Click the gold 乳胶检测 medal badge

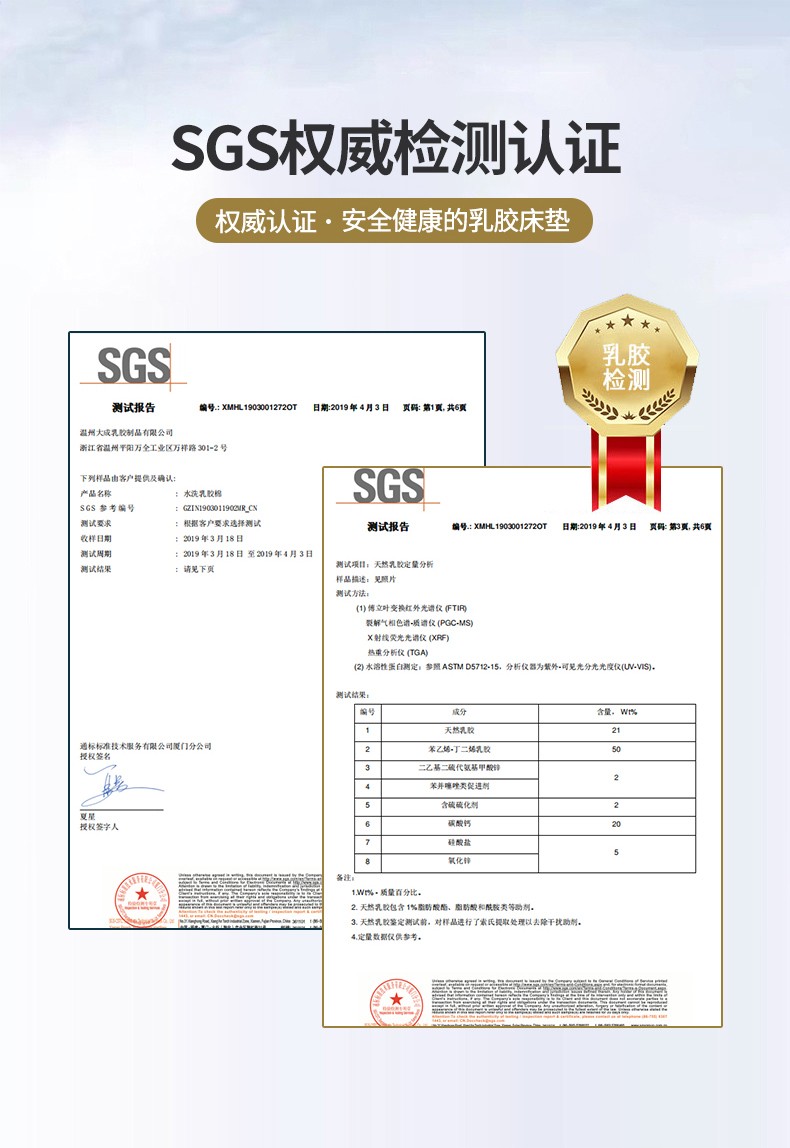click(627, 366)
